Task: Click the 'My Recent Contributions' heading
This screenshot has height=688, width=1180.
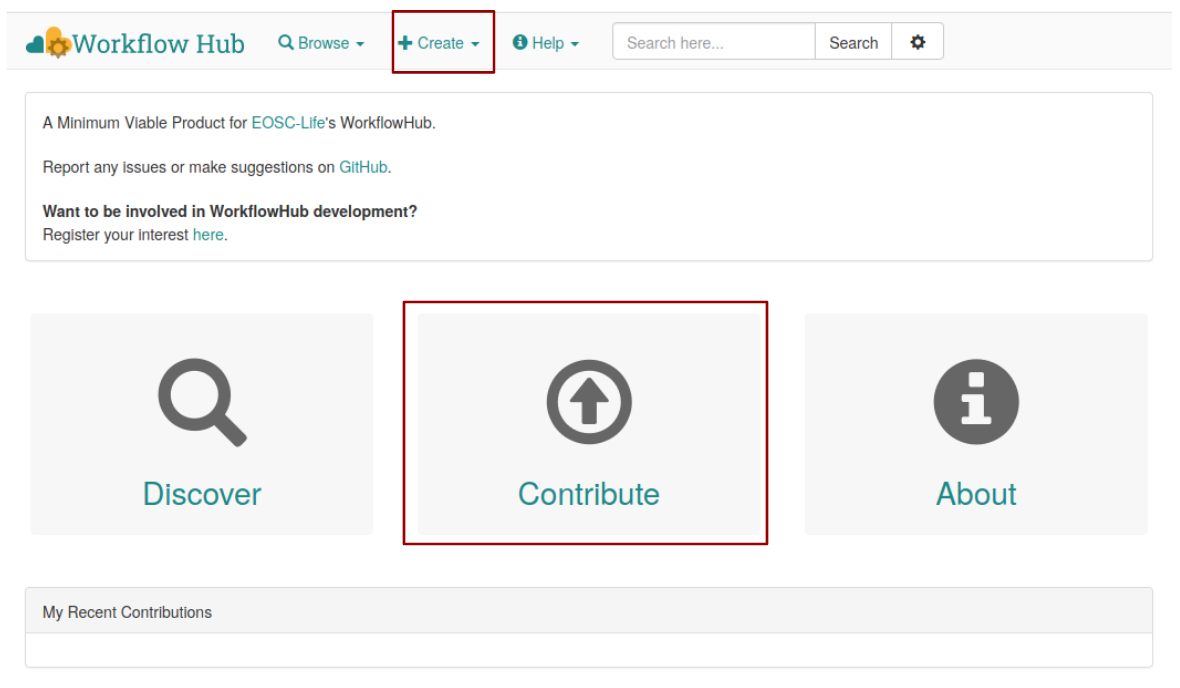Action: 127,613
